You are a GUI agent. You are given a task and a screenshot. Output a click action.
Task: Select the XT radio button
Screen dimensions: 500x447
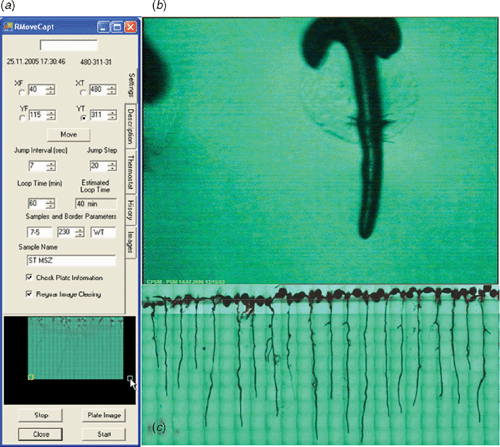click(x=83, y=93)
